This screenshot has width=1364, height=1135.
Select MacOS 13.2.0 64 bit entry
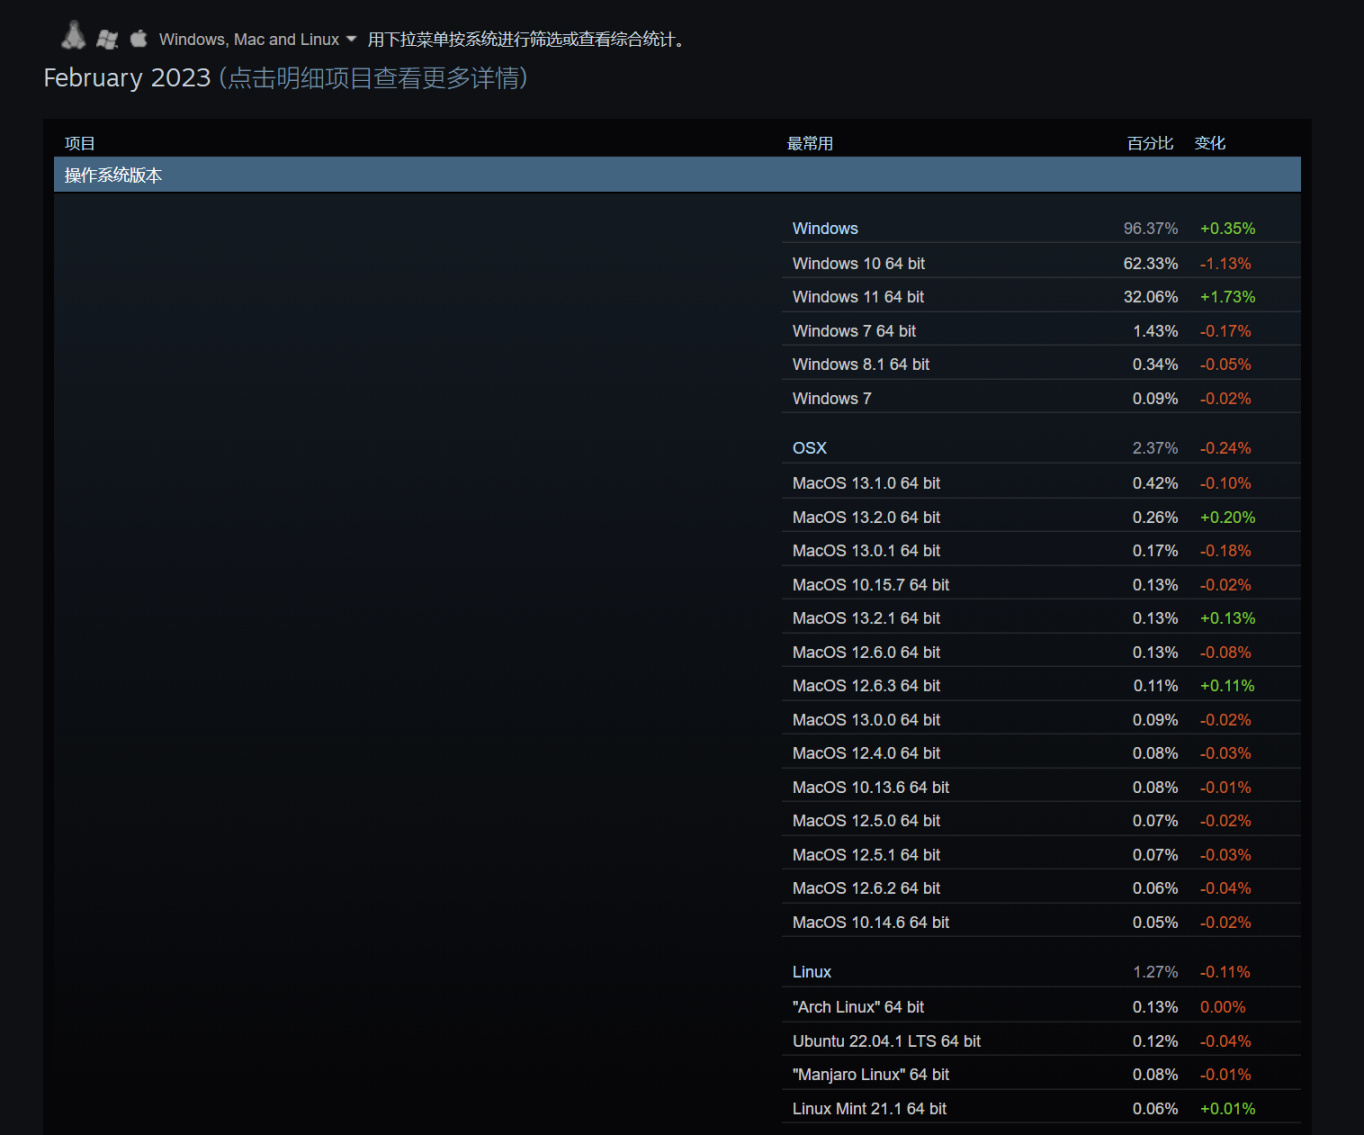click(x=1041, y=517)
